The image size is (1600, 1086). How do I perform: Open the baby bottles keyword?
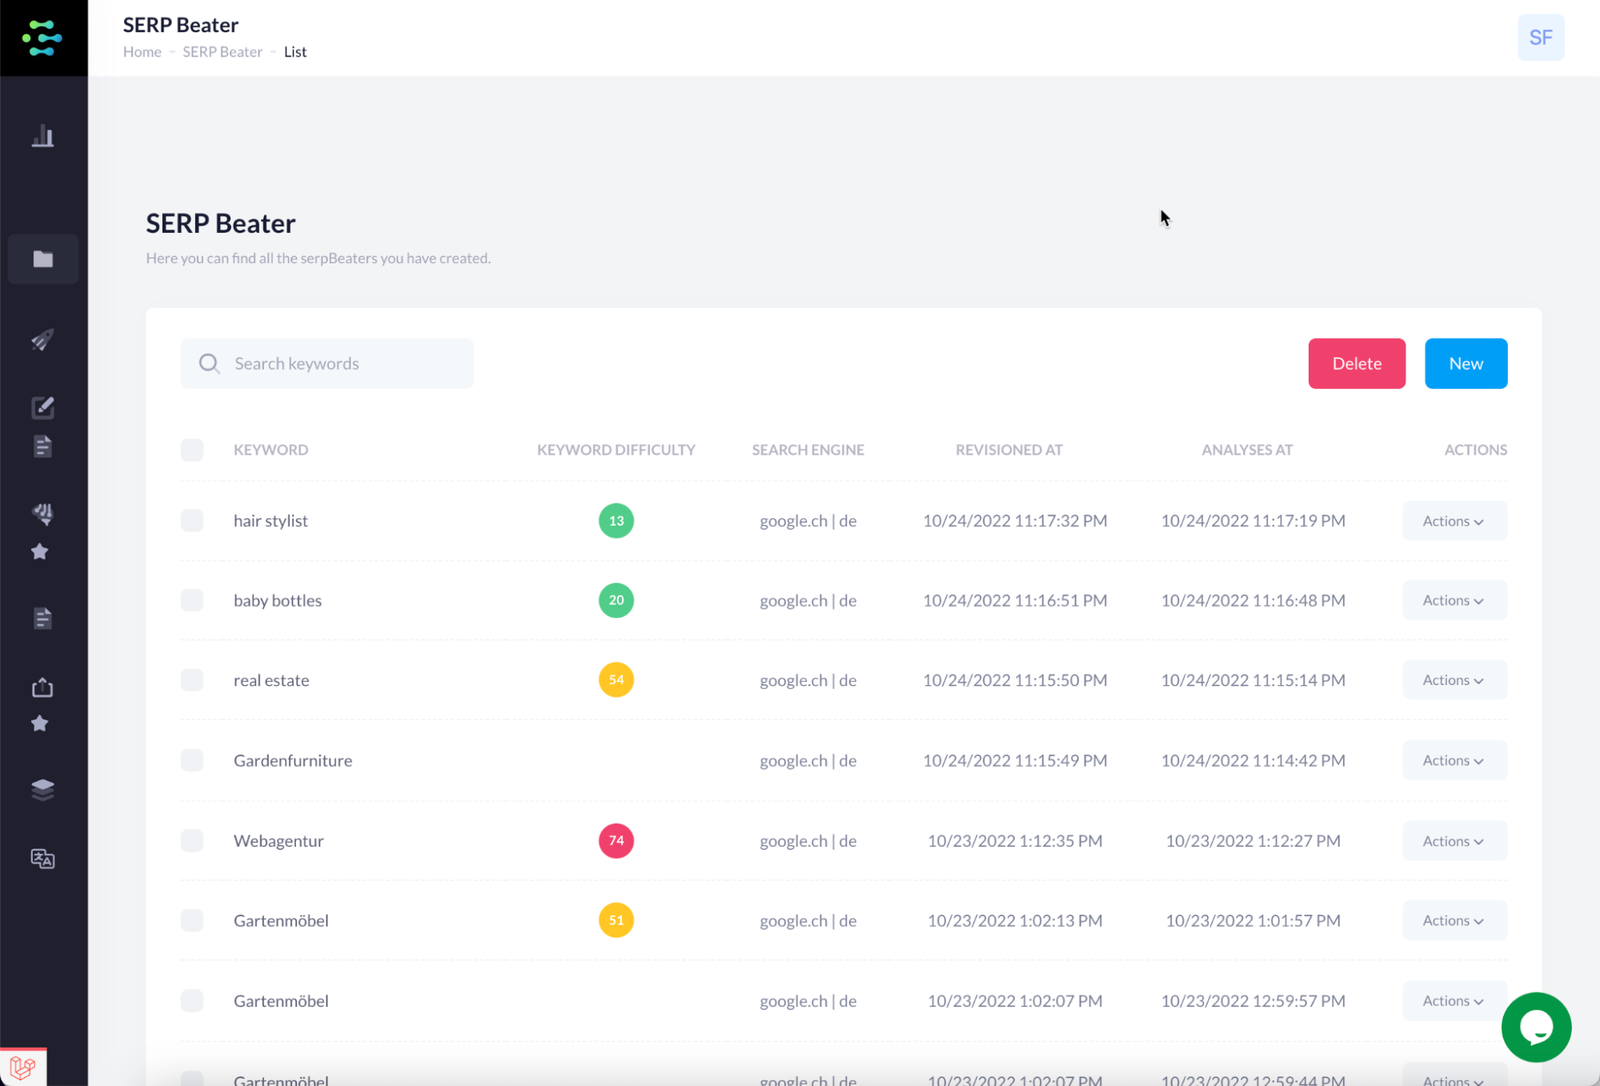(x=278, y=600)
